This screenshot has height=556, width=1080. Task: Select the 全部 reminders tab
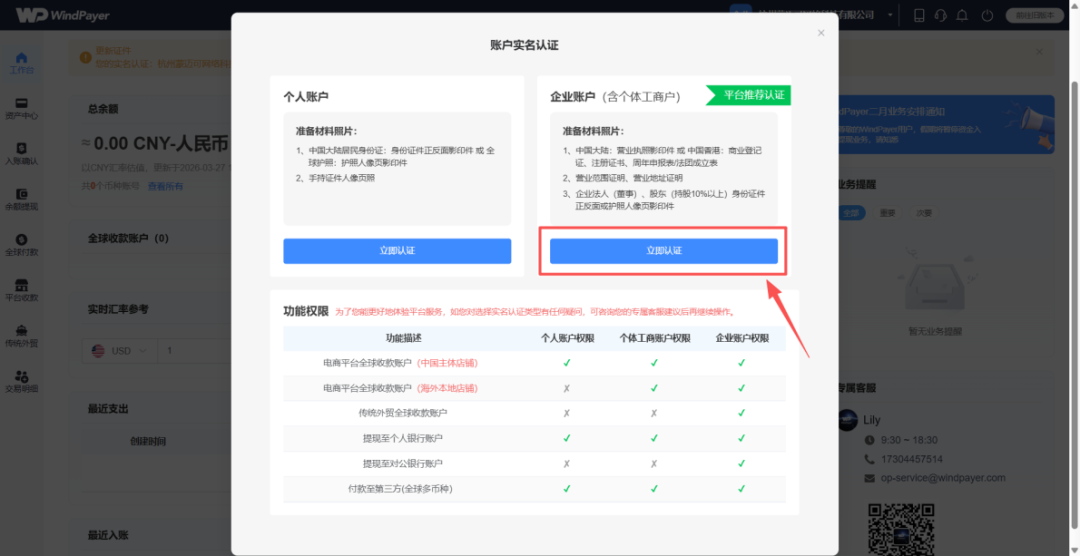click(x=850, y=213)
